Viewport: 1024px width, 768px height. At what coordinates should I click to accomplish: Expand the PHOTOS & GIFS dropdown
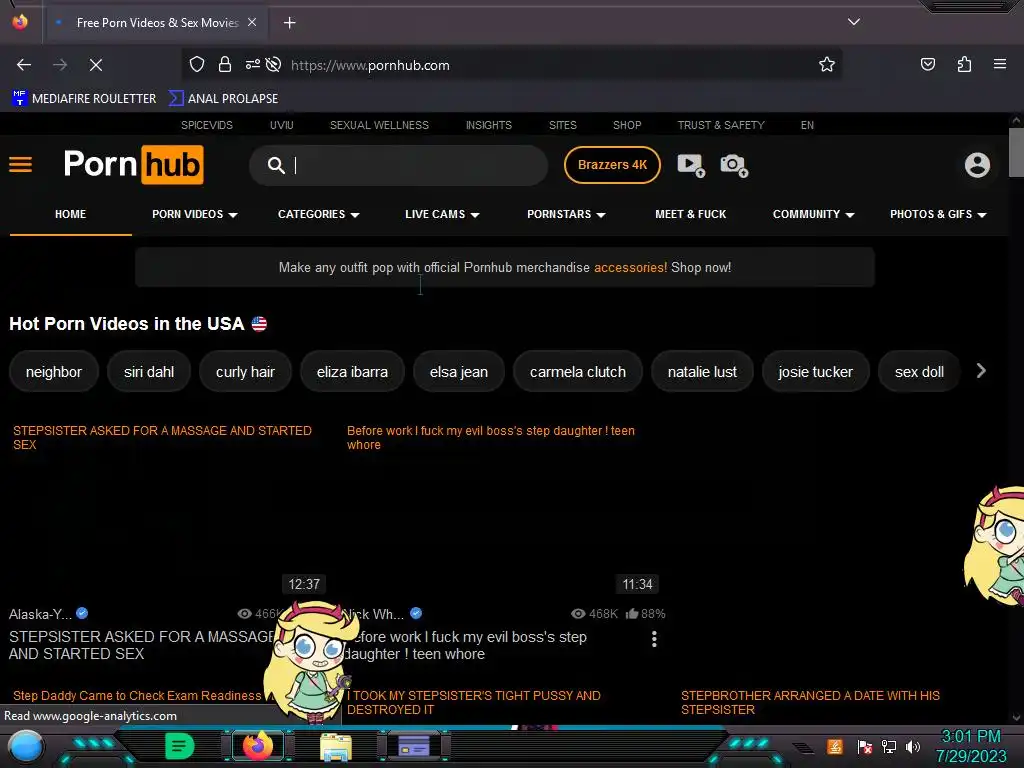[x=938, y=214]
